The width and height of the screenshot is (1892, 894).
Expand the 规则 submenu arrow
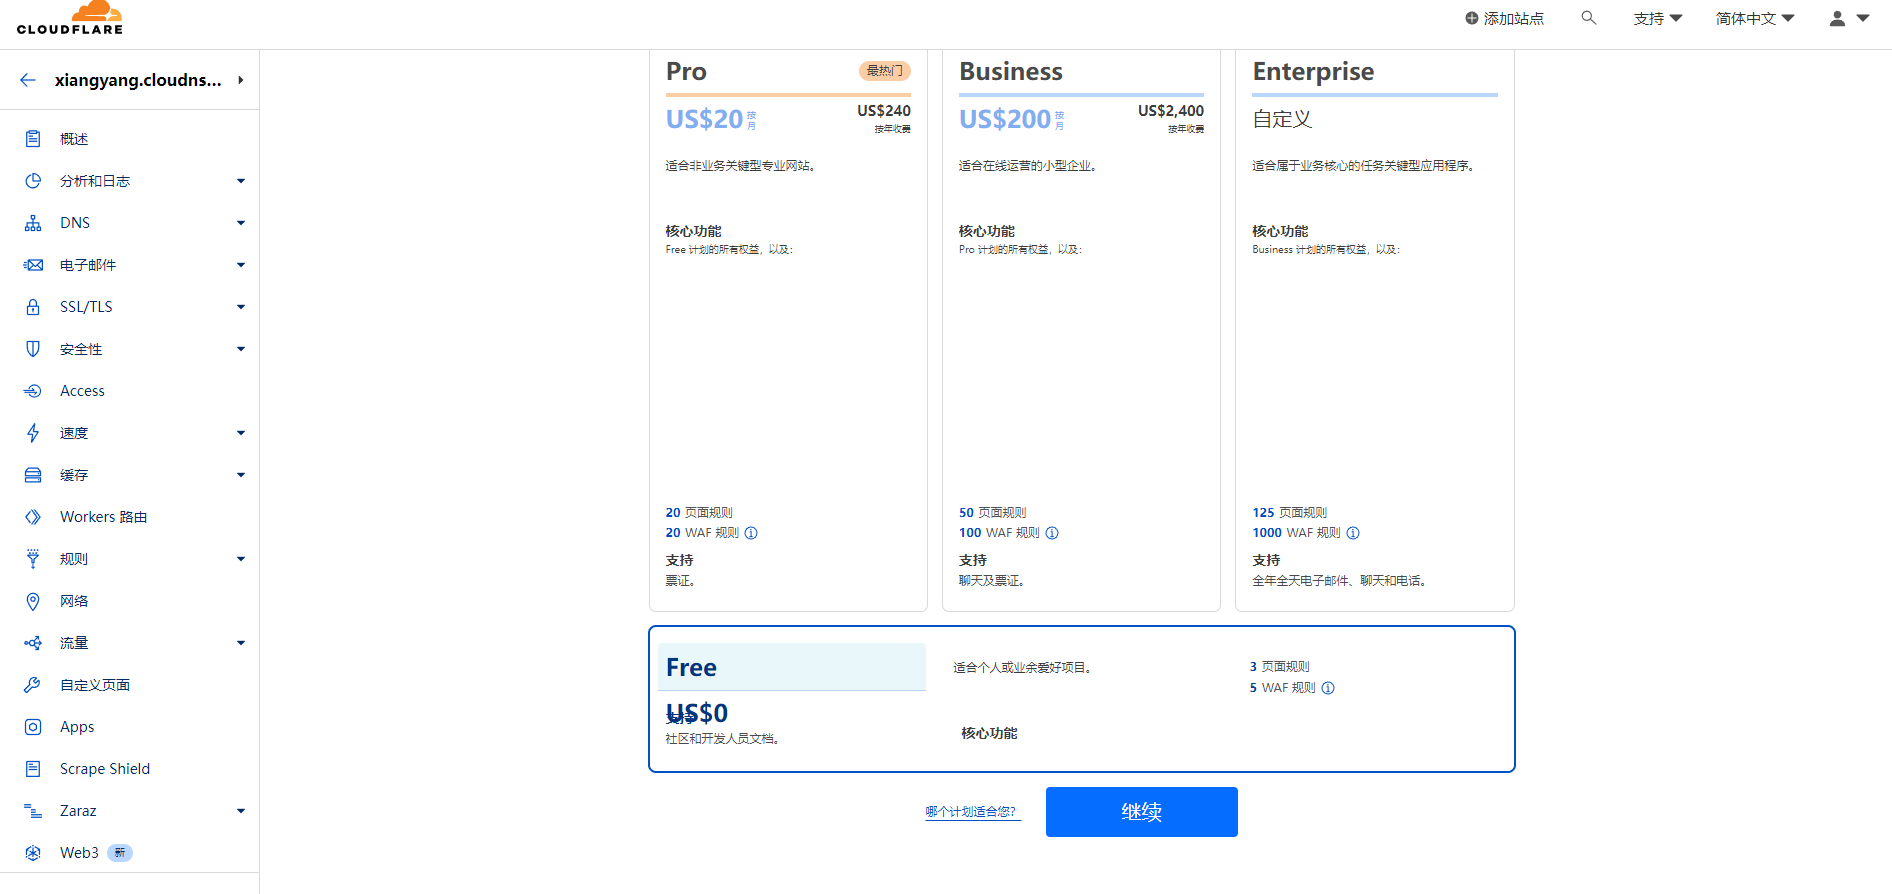pyautogui.click(x=241, y=559)
